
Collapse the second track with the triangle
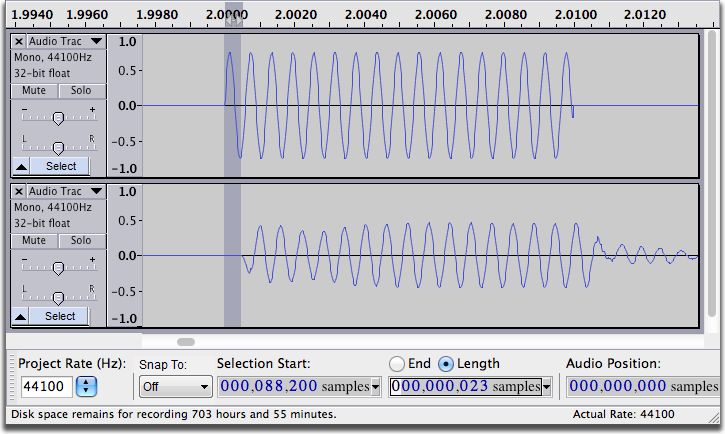(20, 317)
